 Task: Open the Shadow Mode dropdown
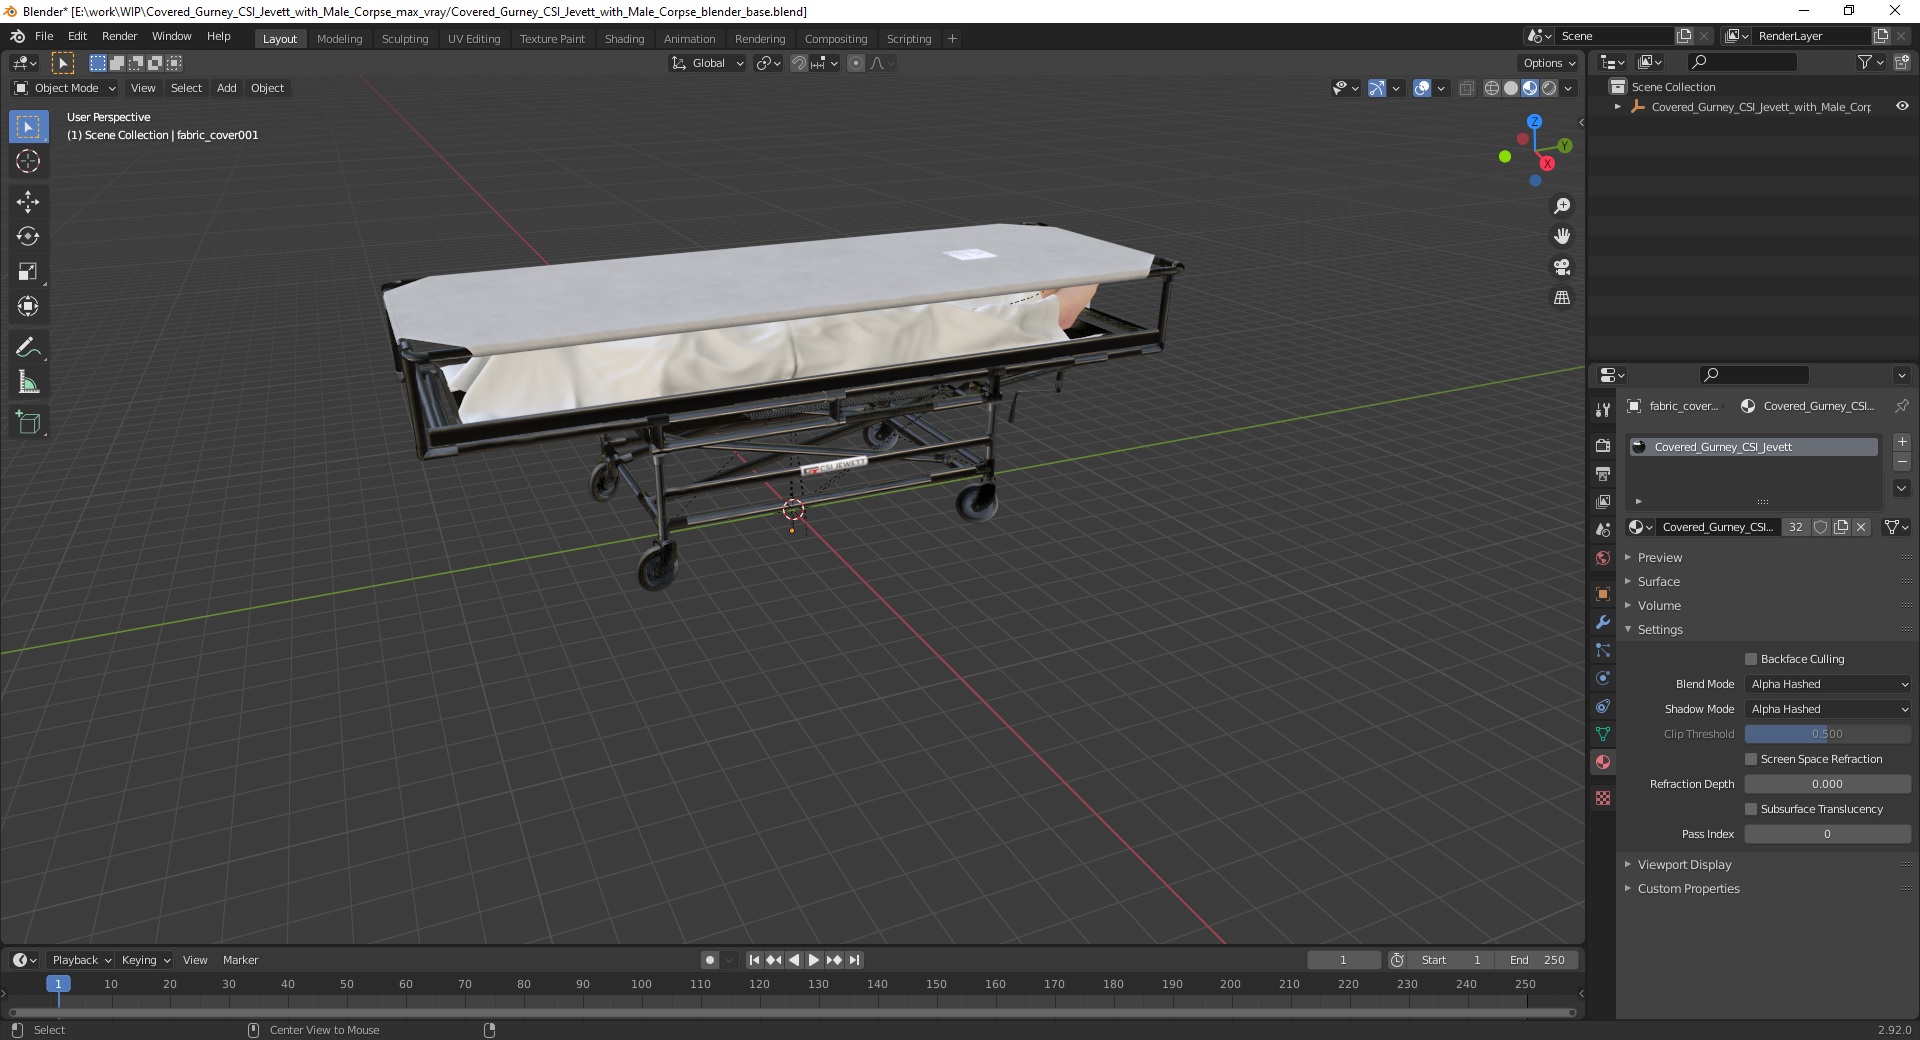point(1828,709)
